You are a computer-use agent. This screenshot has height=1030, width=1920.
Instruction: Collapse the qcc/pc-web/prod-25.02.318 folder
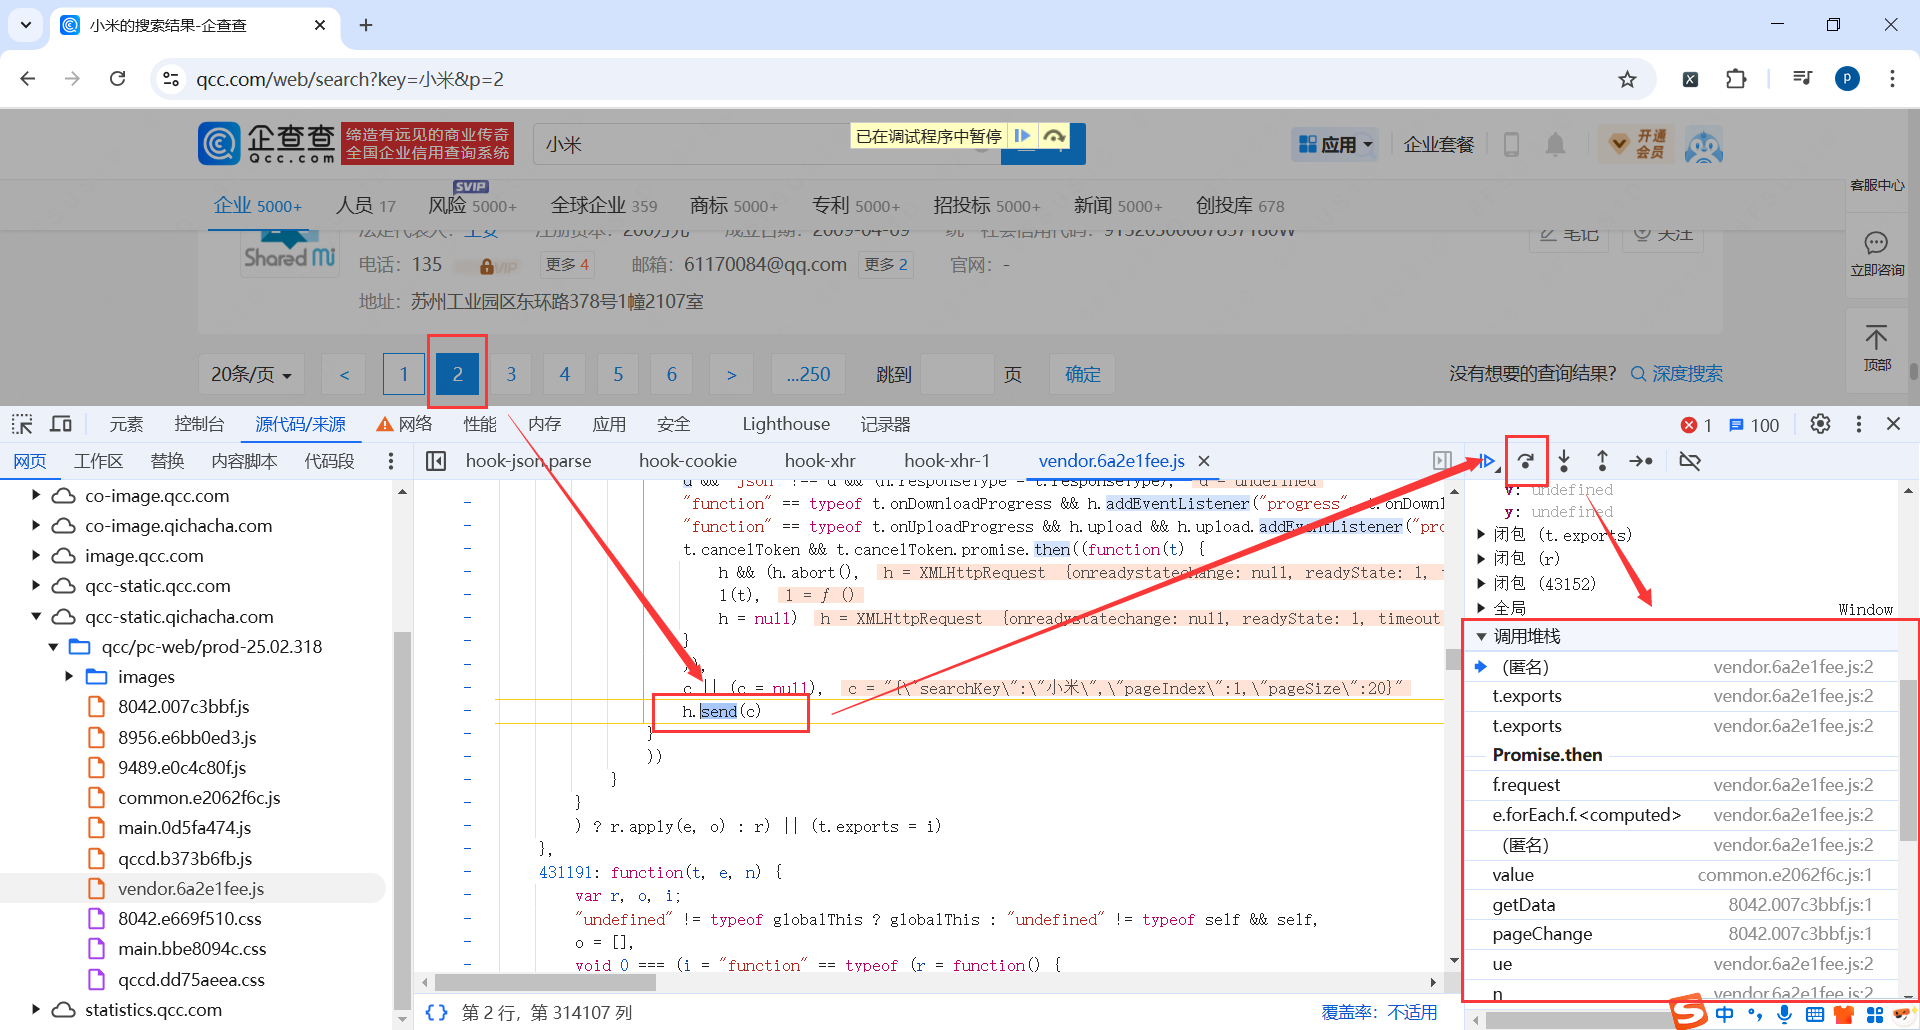coord(53,647)
